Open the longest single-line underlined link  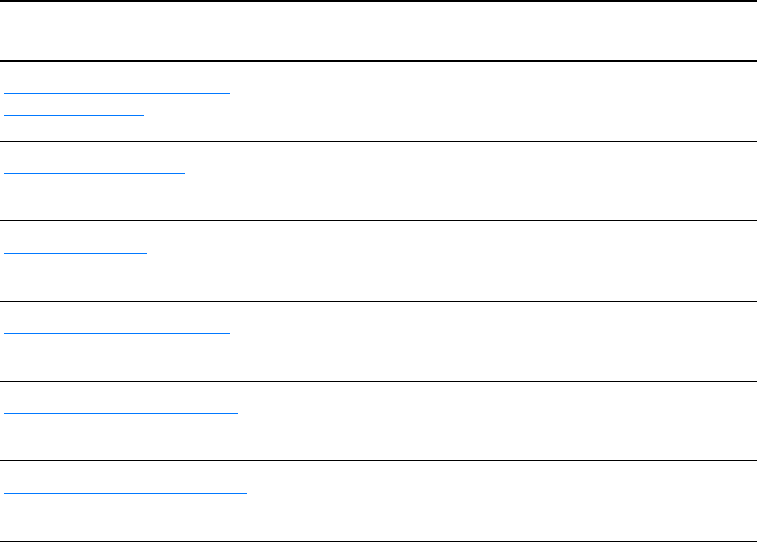125,492
